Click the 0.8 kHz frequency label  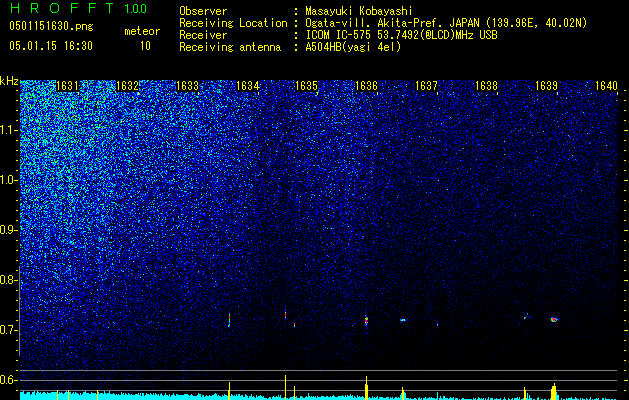pos(9,280)
